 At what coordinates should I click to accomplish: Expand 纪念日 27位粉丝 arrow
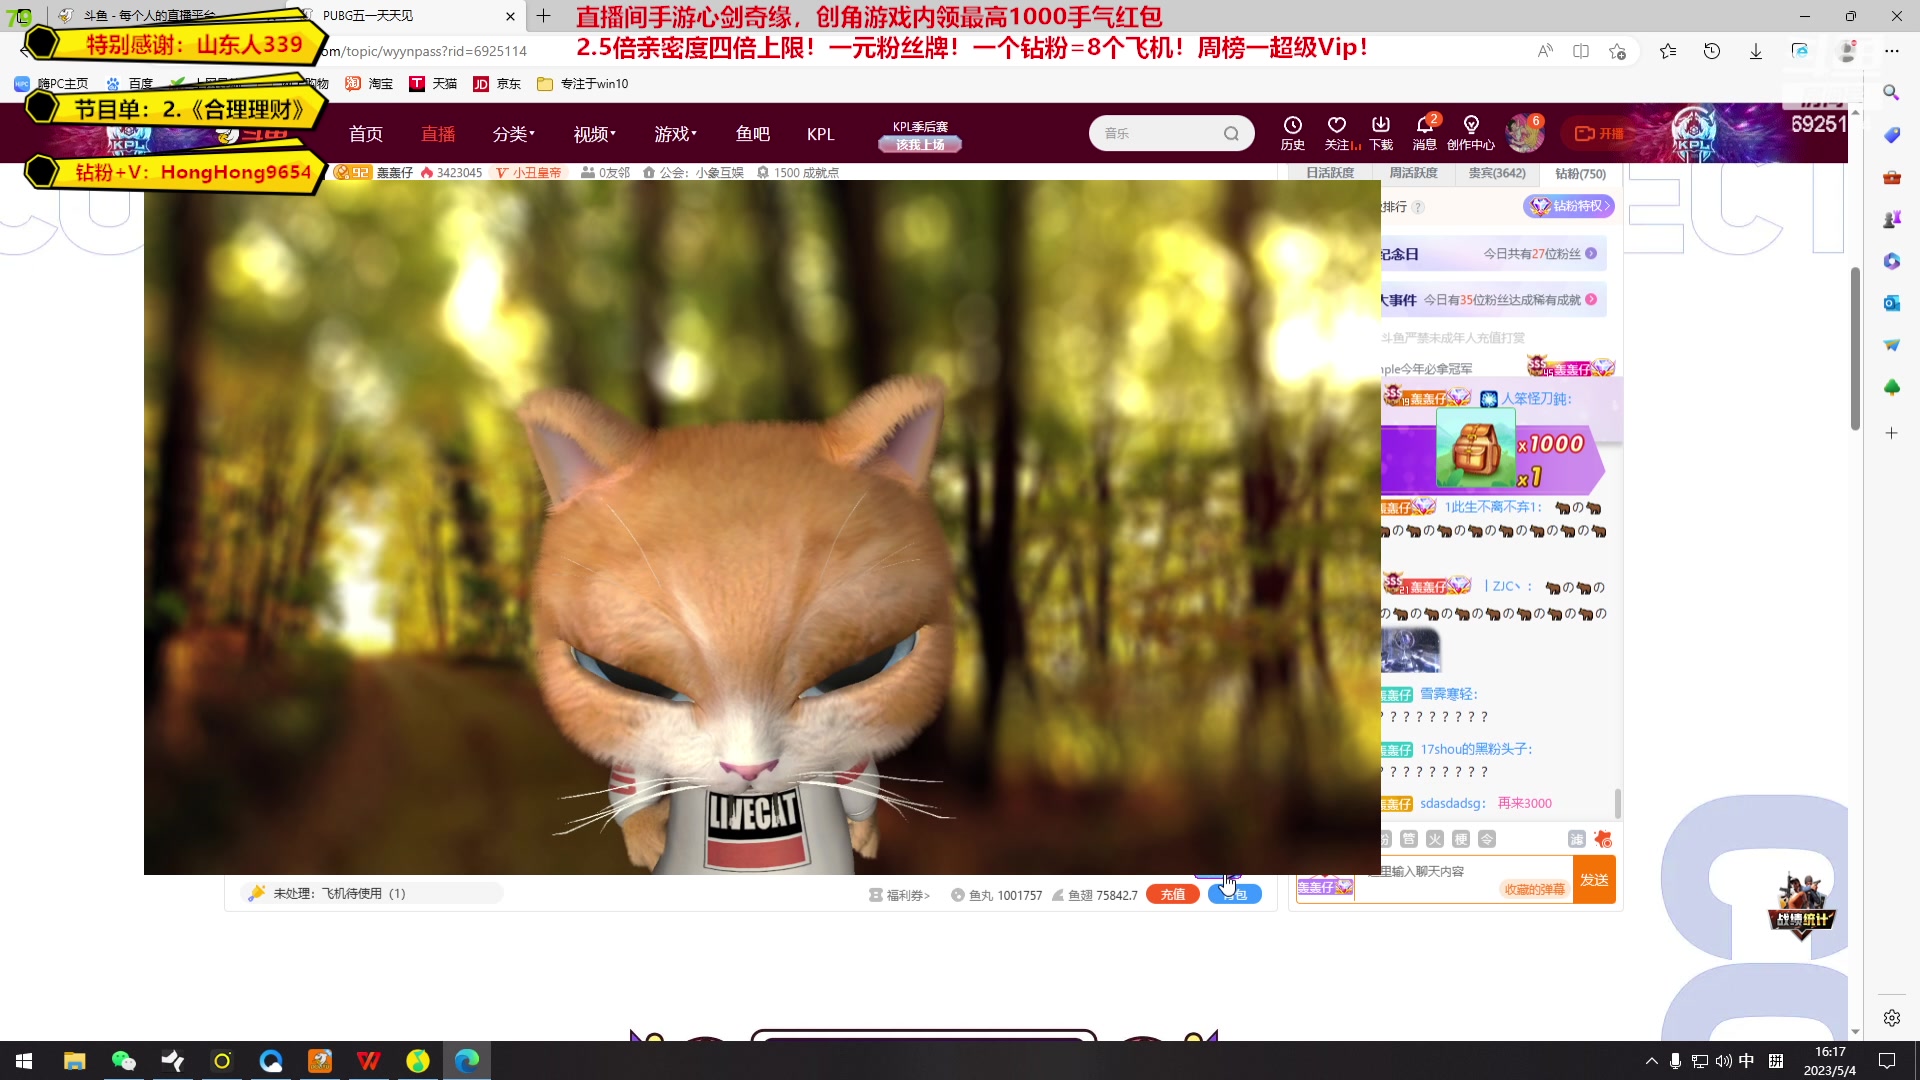click(1591, 254)
